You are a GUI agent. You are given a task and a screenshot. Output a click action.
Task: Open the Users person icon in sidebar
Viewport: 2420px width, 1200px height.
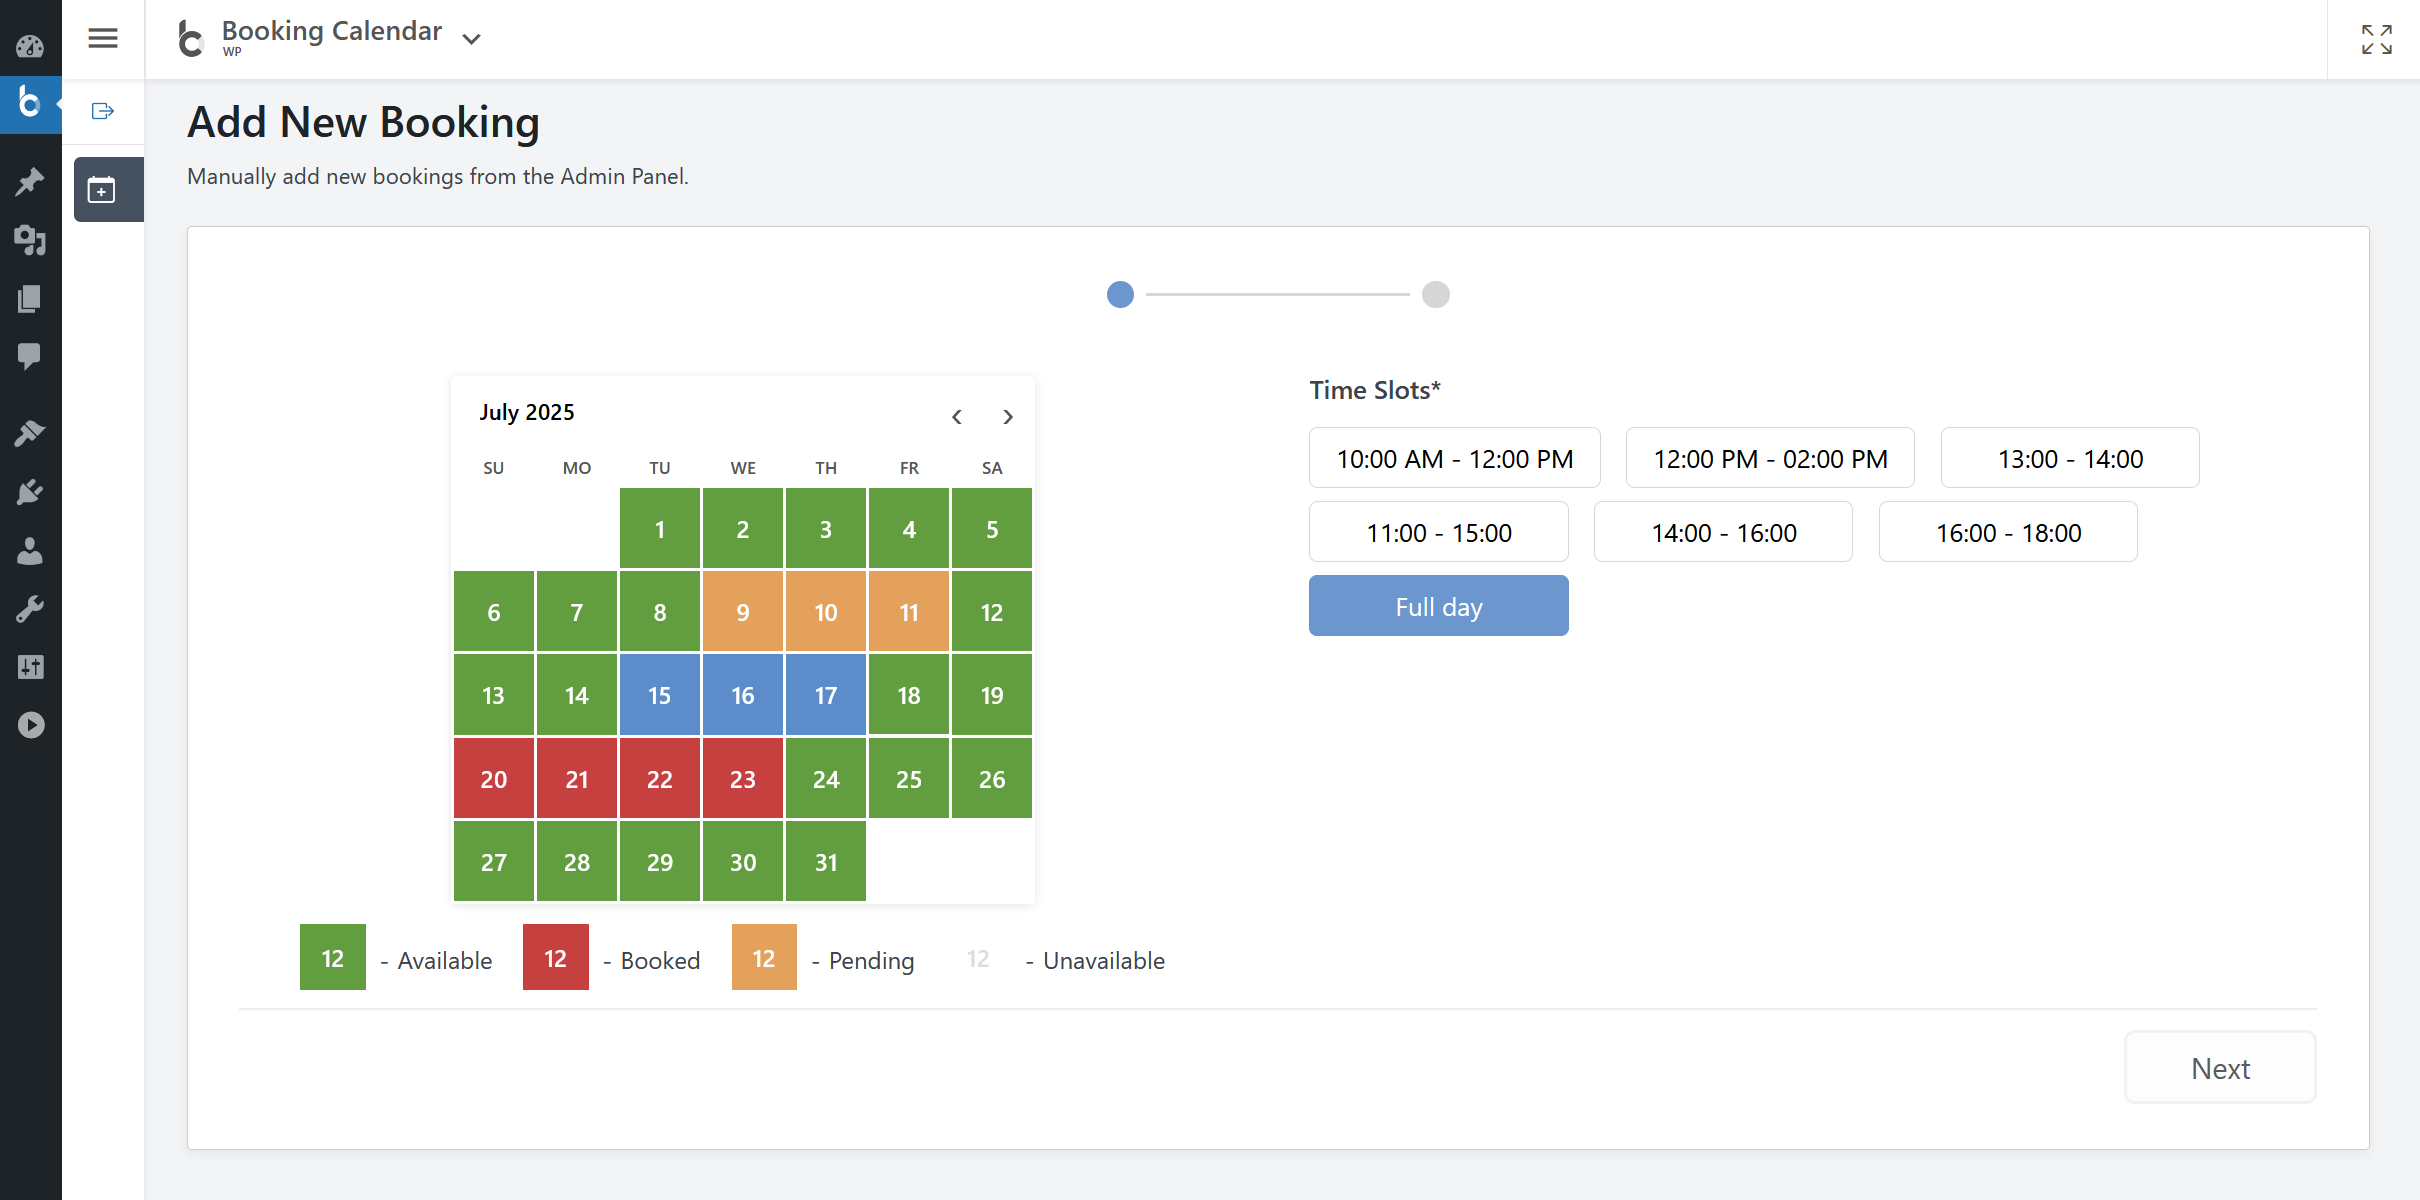tap(30, 550)
